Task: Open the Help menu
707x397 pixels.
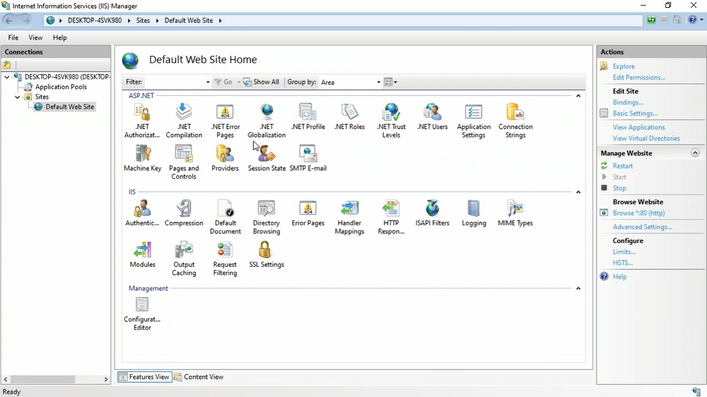Action: tap(60, 37)
